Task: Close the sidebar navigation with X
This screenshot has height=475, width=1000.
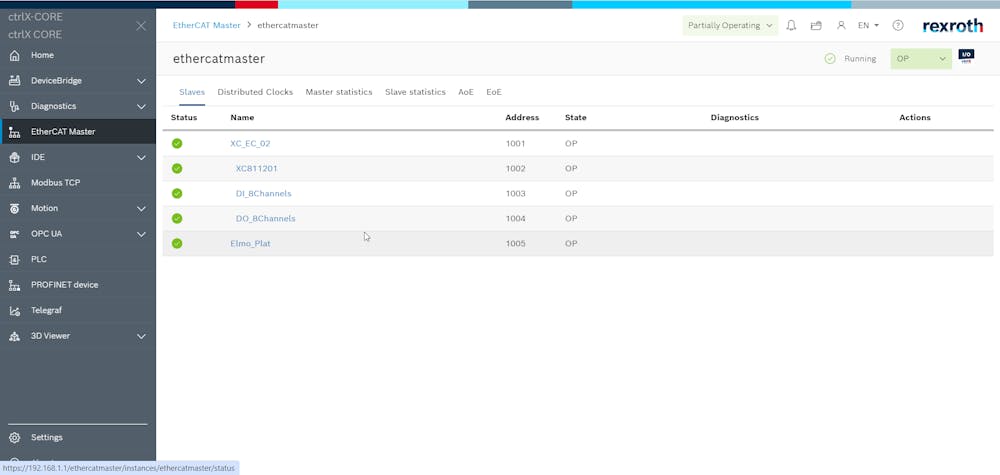Action: click(140, 26)
